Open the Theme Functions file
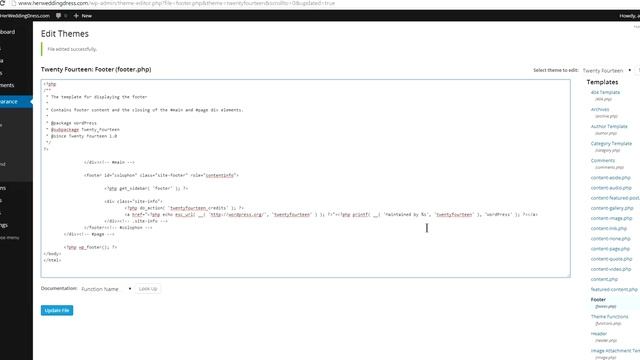Image resolution: width=640 pixels, height=360 pixels. click(609, 317)
